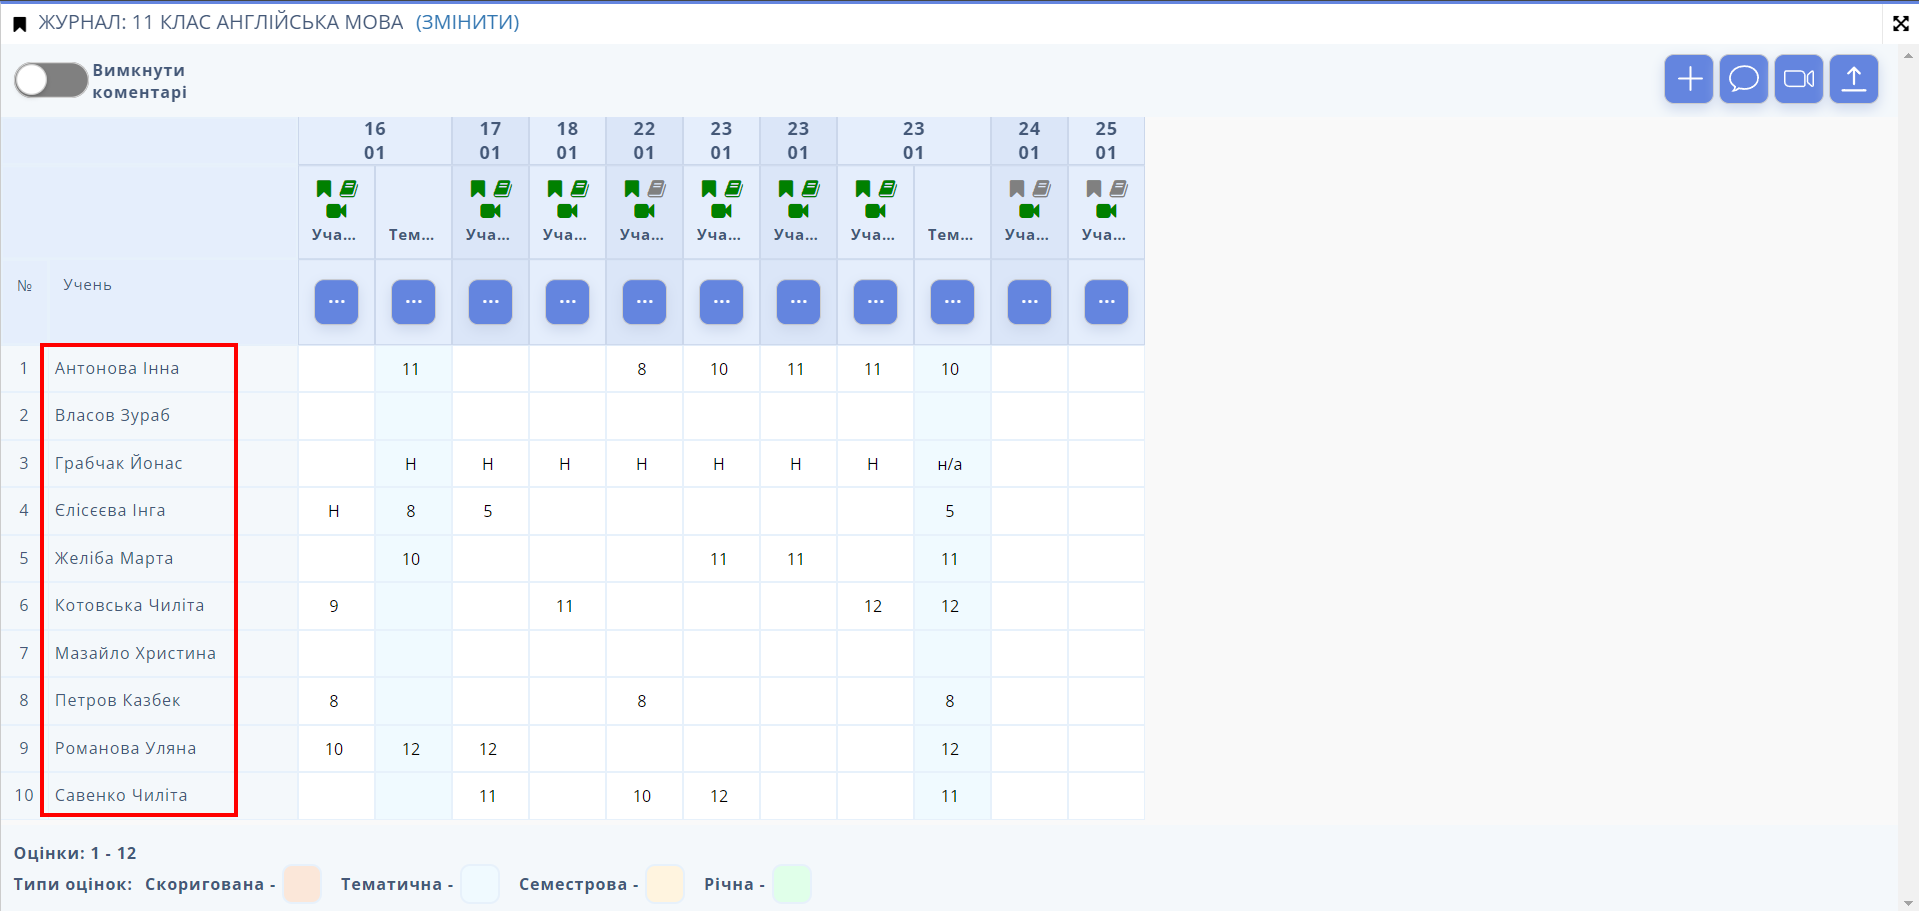The height and width of the screenshot is (911, 1919).
Task: Toggle the 'Вимкнути коментарі' switch
Action: click(51, 80)
